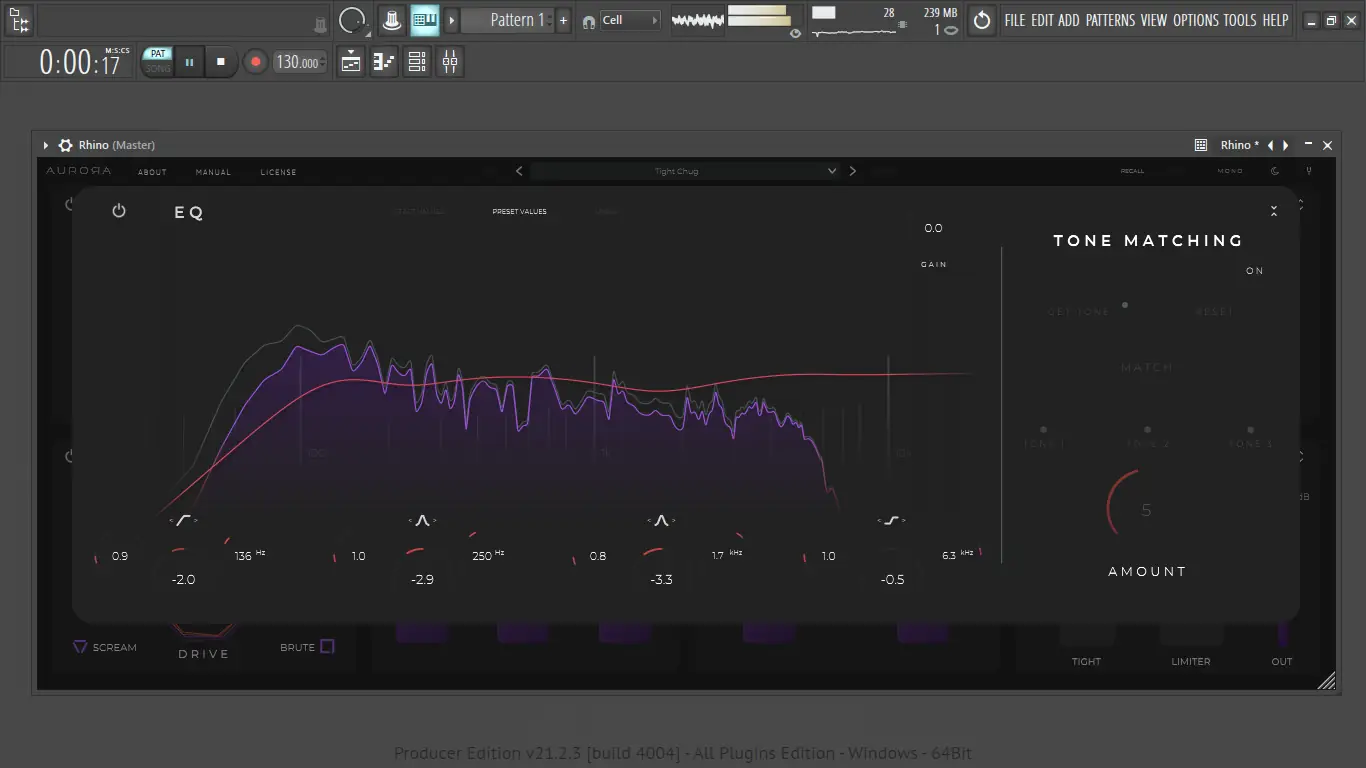Open the PATTERNS menu
Image resolution: width=1366 pixels, height=768 pixels.
click(1110, 20)
